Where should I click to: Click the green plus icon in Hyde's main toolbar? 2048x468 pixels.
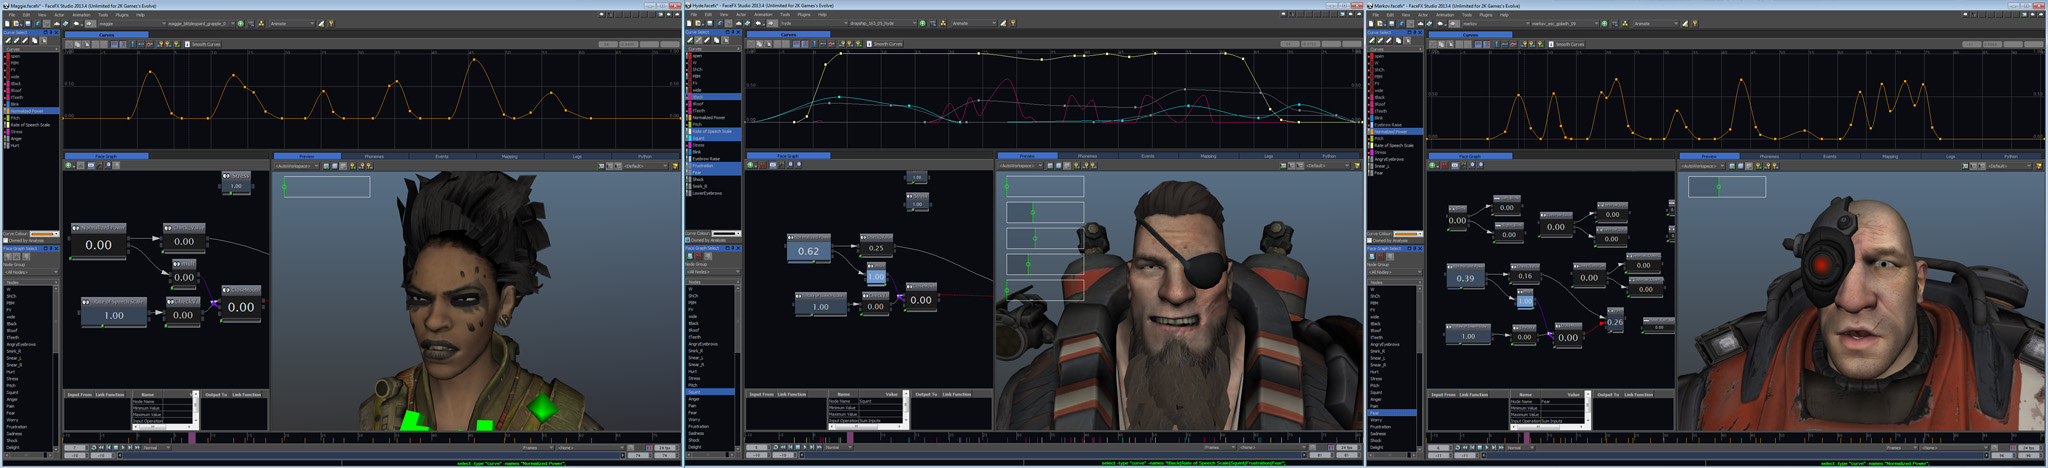922,23
